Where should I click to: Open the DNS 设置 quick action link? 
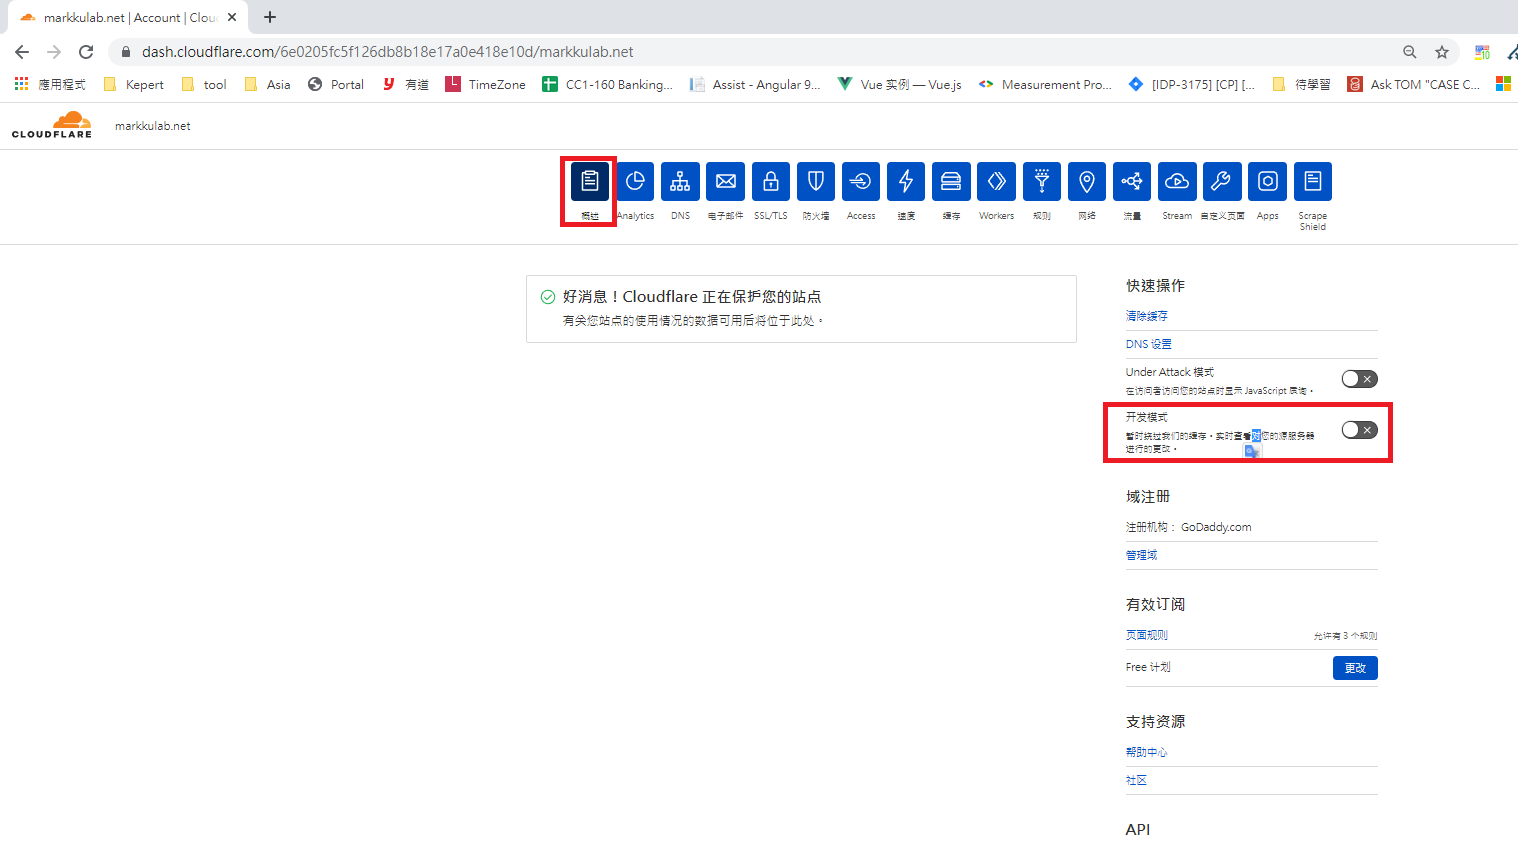click(1148, 344)
